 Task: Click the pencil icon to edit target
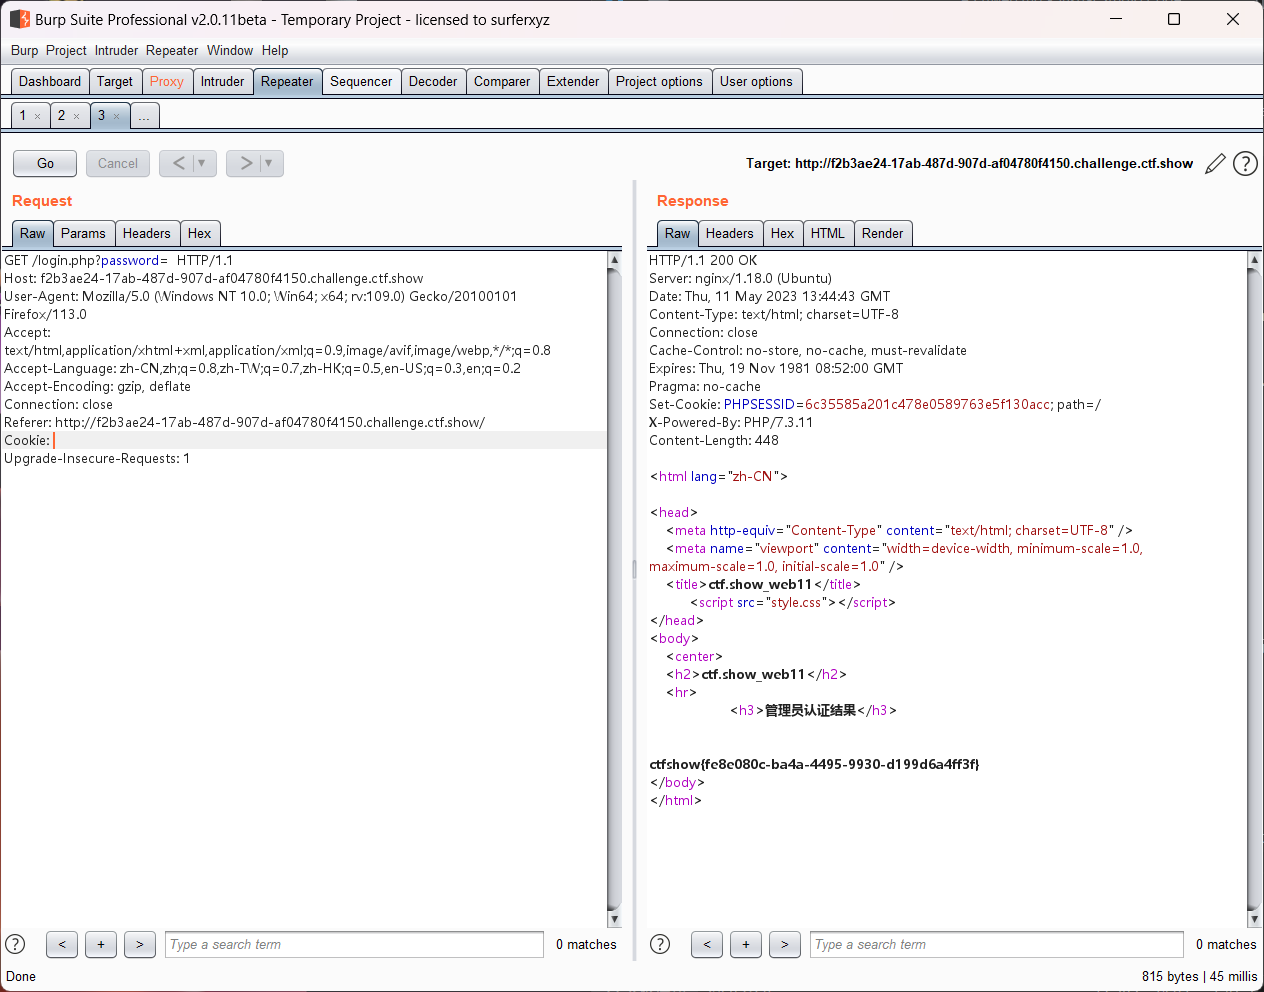pos(1215,164)
